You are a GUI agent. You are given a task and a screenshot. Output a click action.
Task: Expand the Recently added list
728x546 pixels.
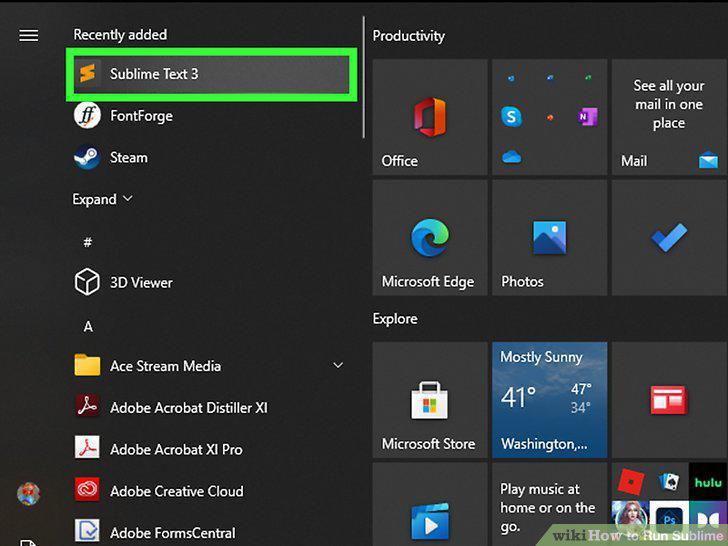click(102, 199)
